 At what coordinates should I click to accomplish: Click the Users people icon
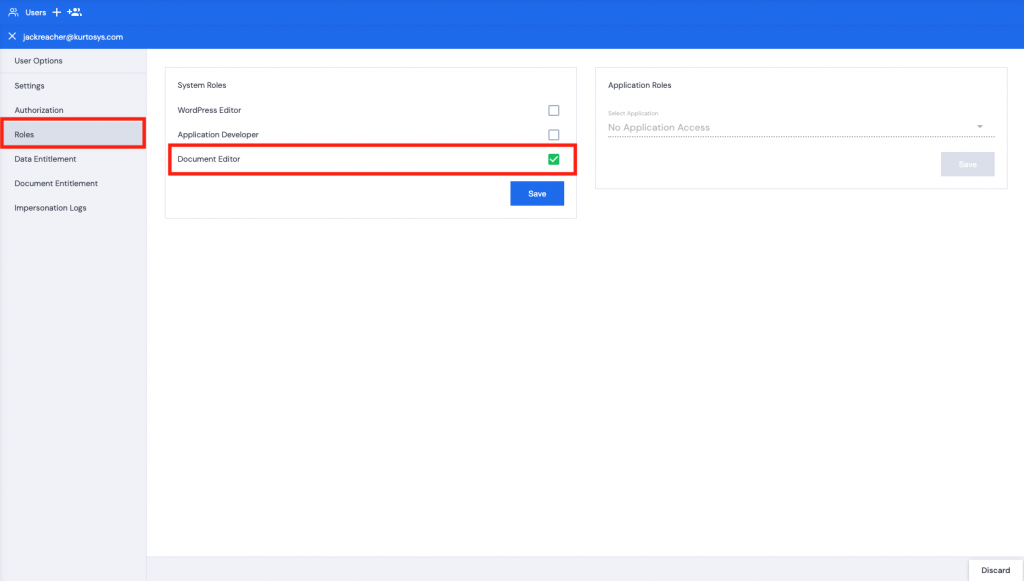(x=13, y=12)
